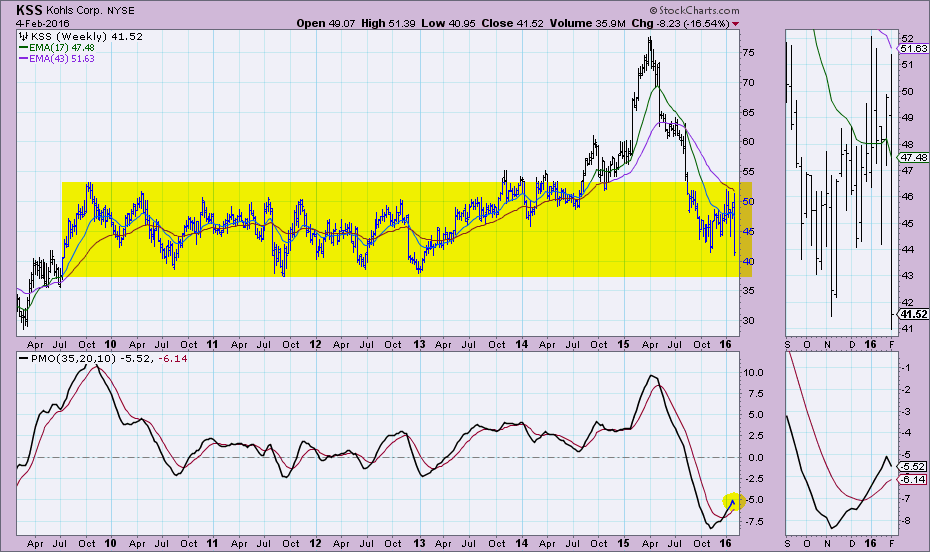Click year 16 label under the price zoom panel
Screen dimensions: 930x552
870,344
